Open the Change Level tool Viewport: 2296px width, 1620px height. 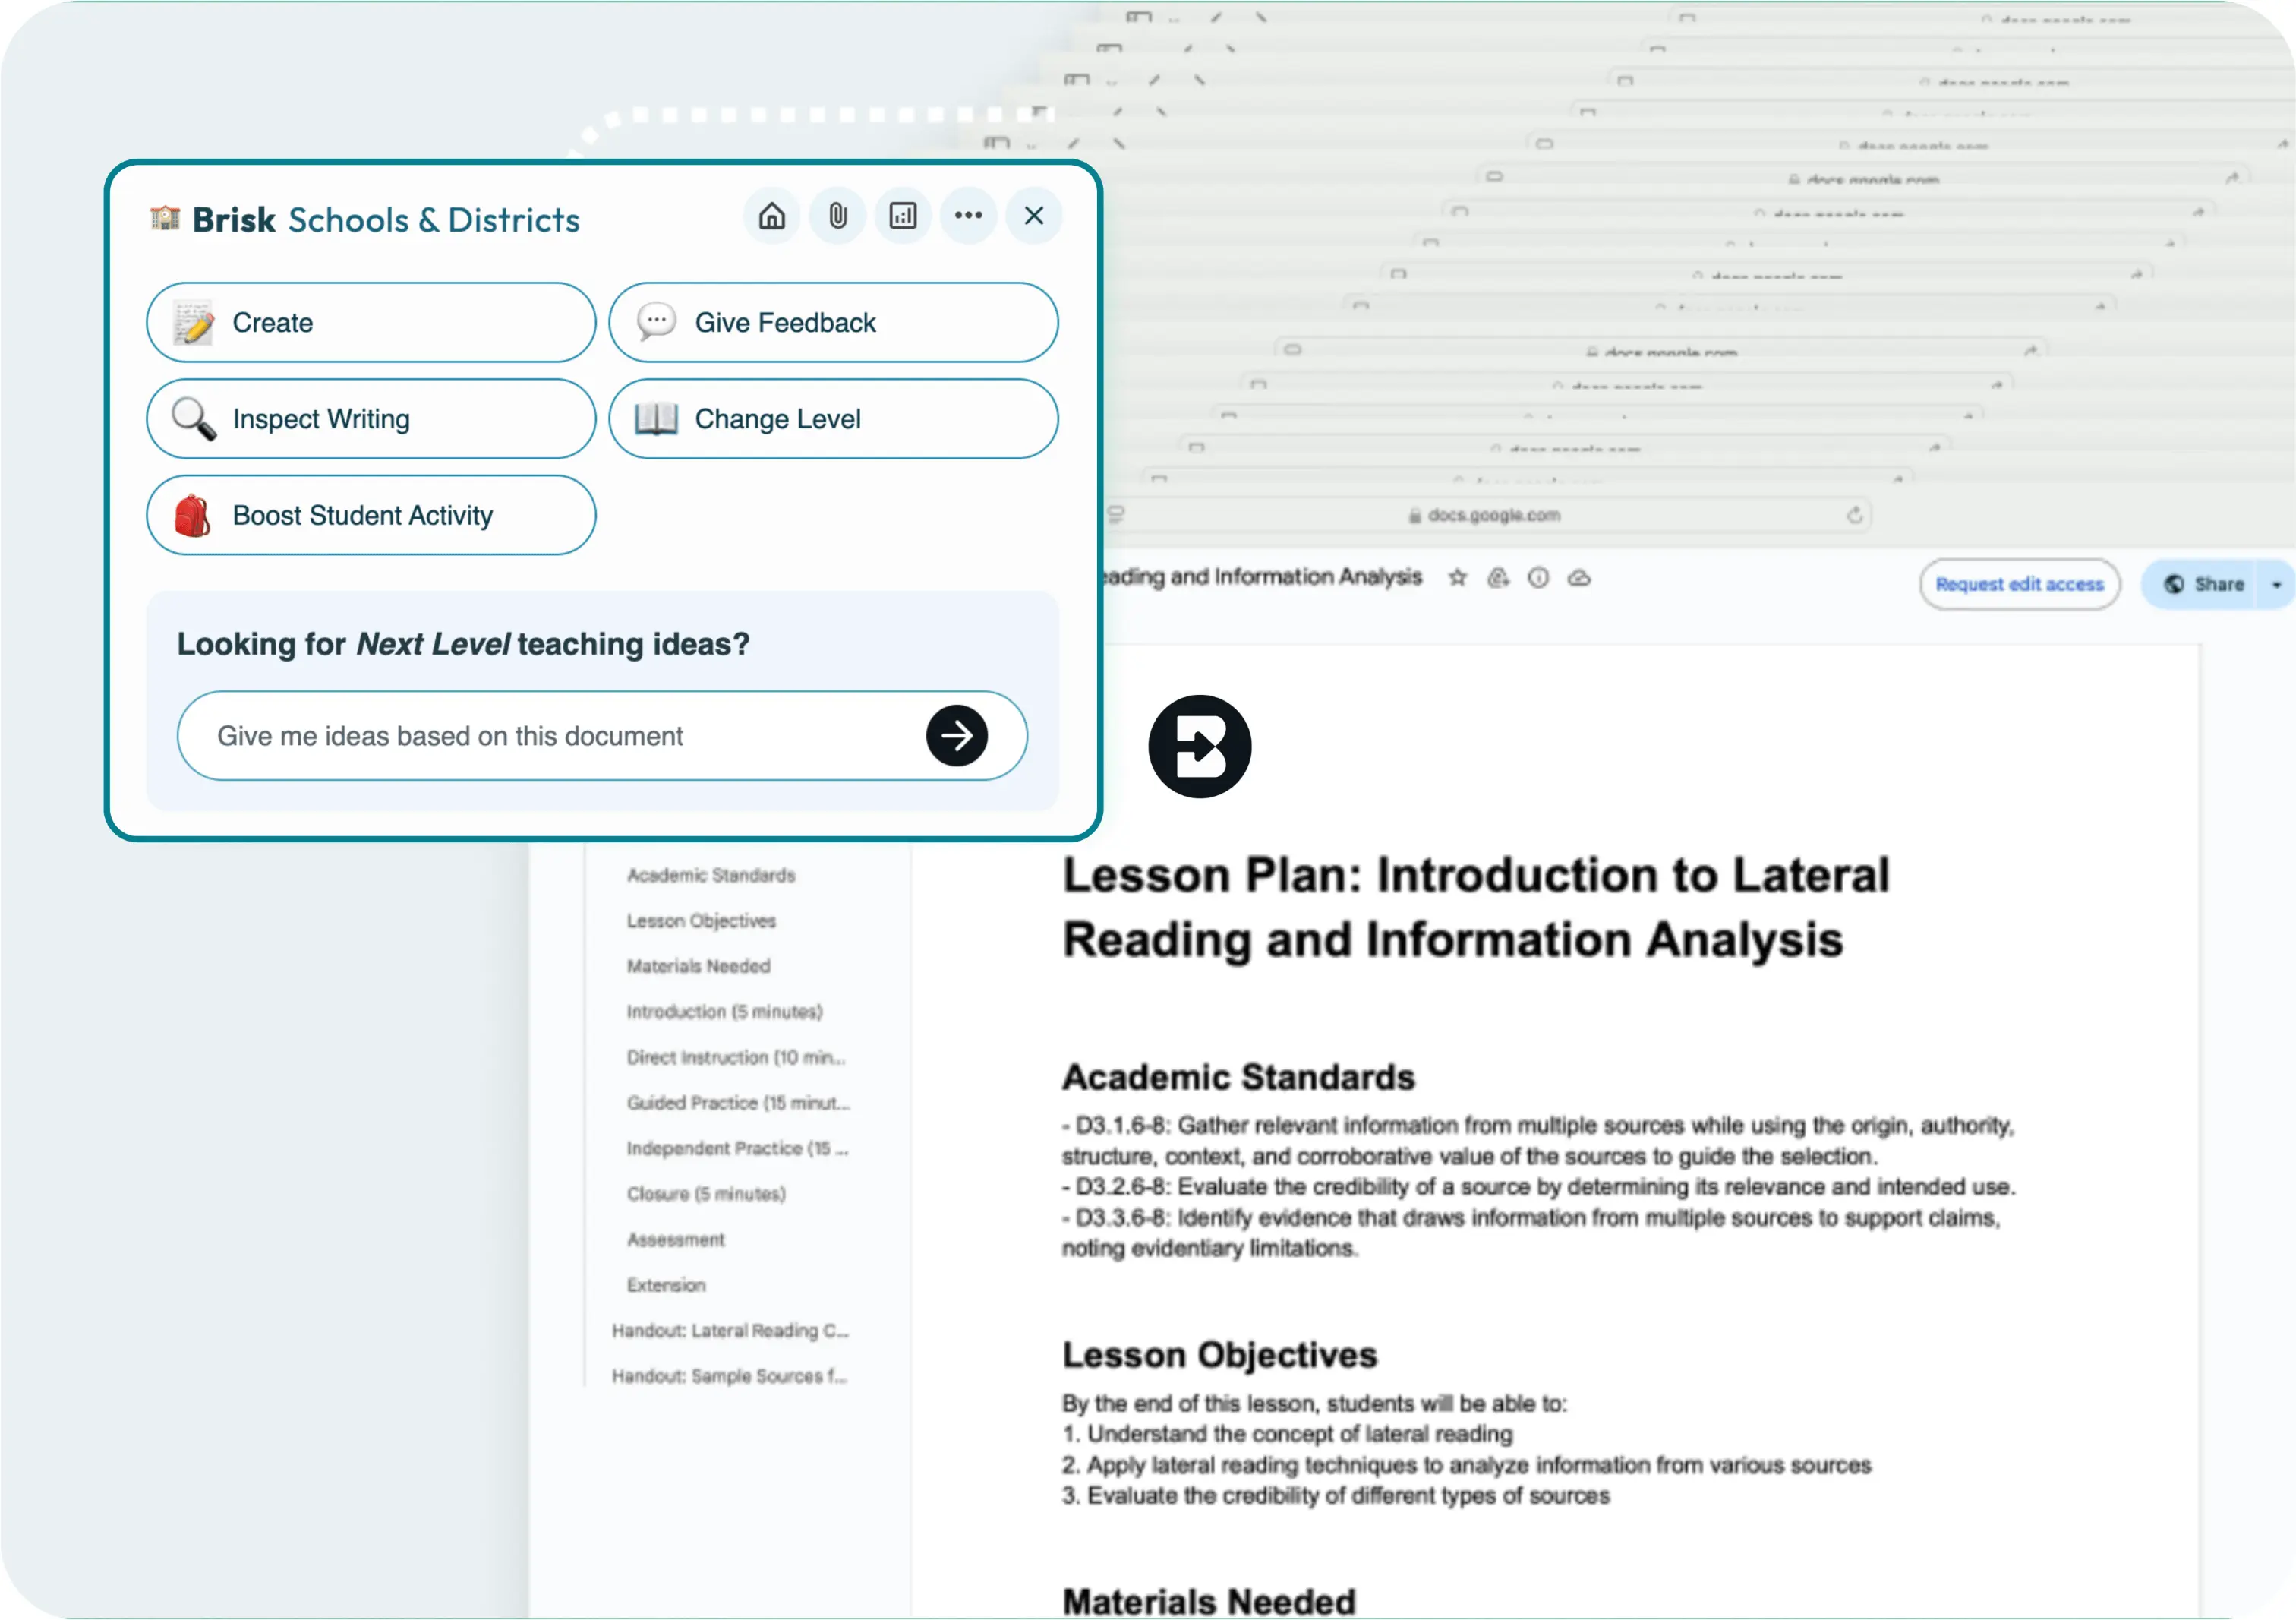tap(832, 418)
